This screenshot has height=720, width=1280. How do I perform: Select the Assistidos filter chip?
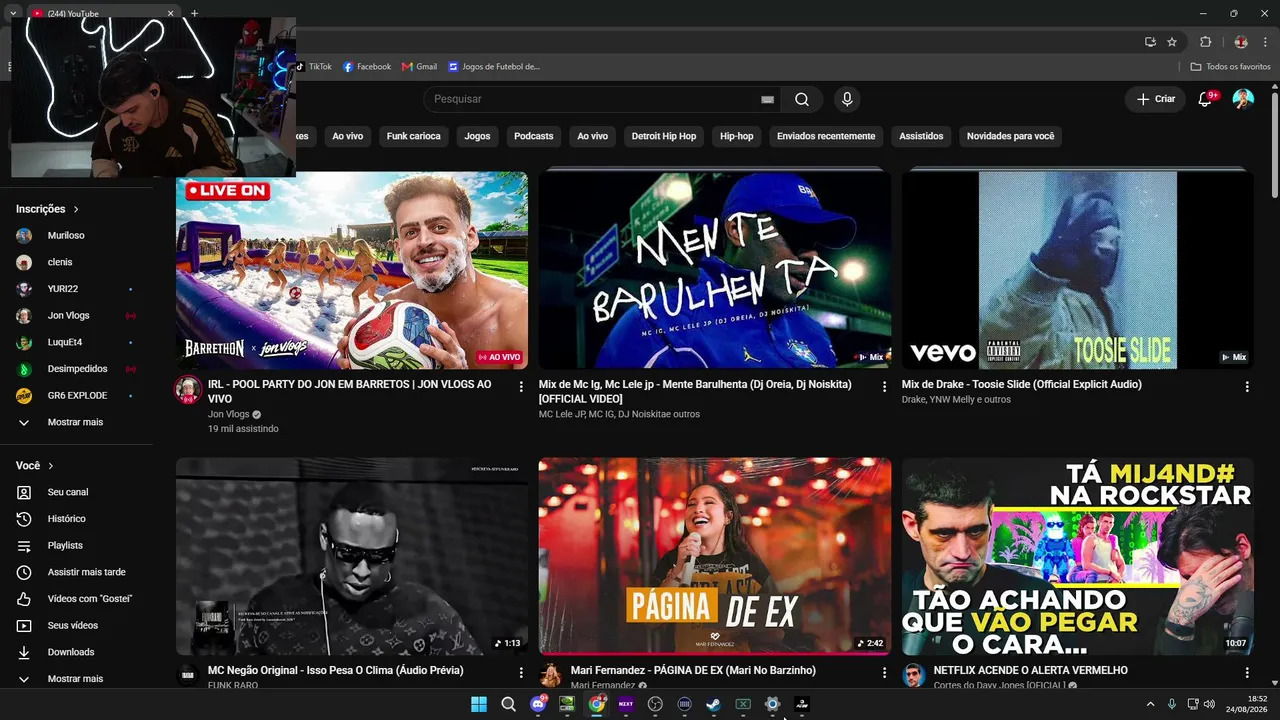[921, 136]
